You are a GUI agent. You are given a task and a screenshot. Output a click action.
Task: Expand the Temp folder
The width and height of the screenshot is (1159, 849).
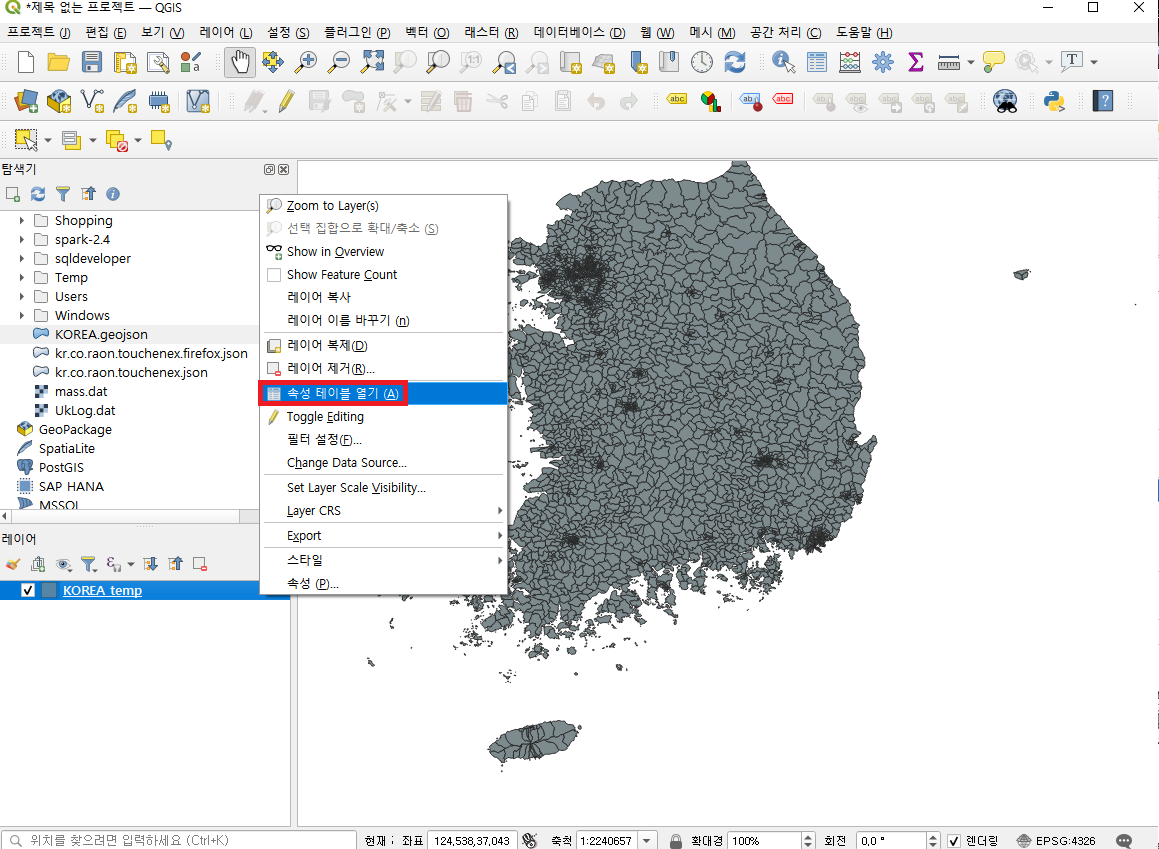point(21,278)
